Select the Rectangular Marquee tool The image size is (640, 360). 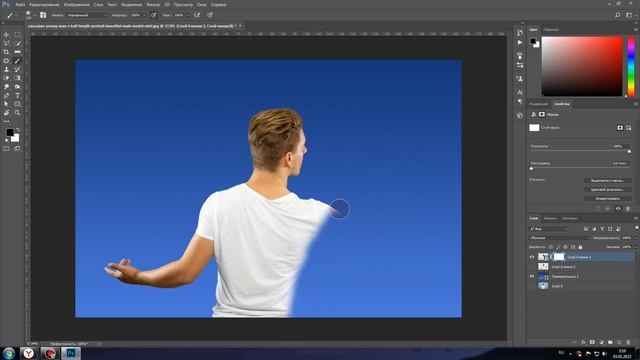pos(17,35)
